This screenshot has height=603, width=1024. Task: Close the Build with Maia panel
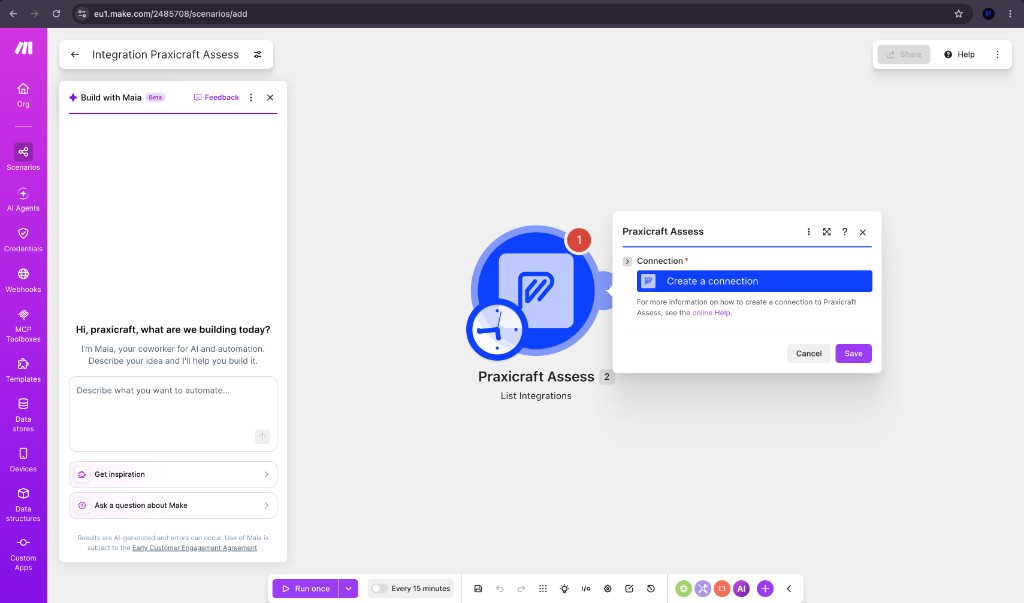pyautogui.click(x=270, y=97)
